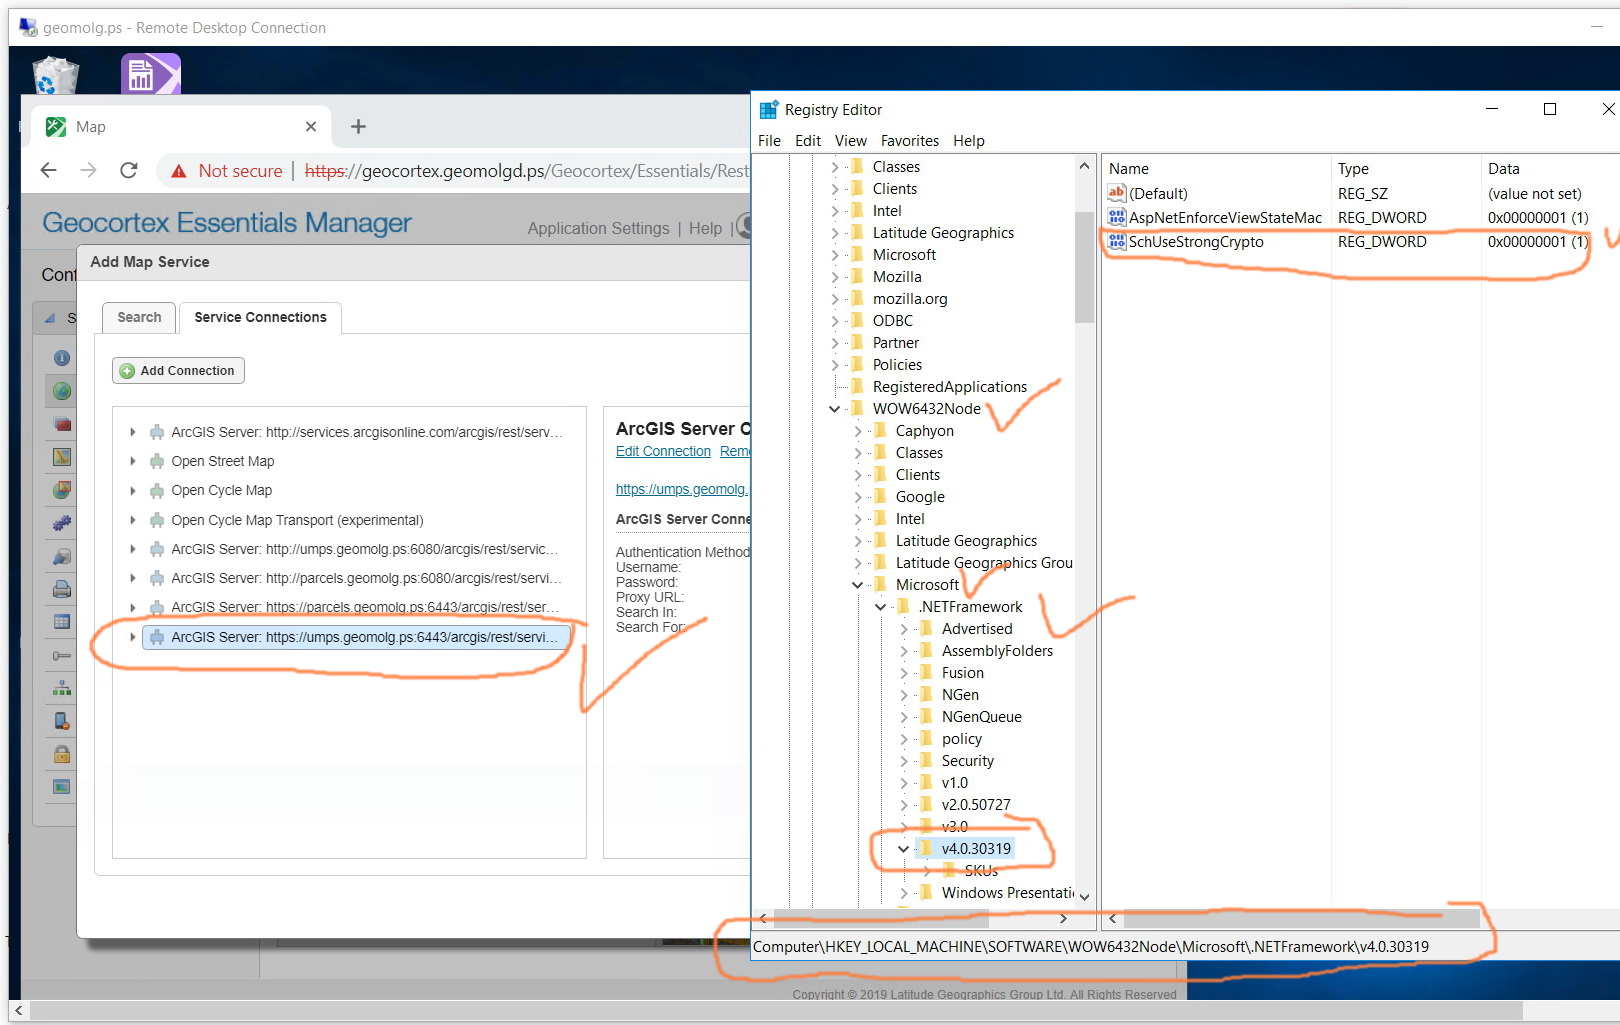Select the Security registry key
The width and height of the screenshot is (1620, 1025).
[x=967, y=761]
